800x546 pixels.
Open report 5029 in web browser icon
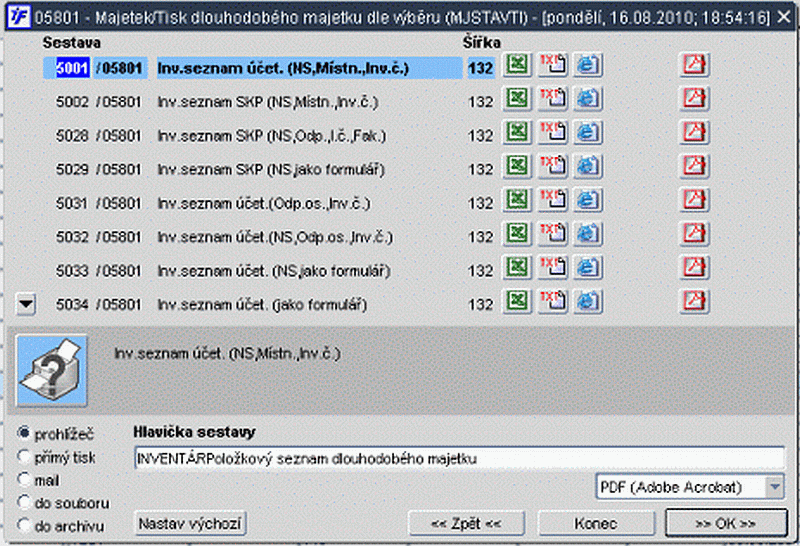[588, 166]
